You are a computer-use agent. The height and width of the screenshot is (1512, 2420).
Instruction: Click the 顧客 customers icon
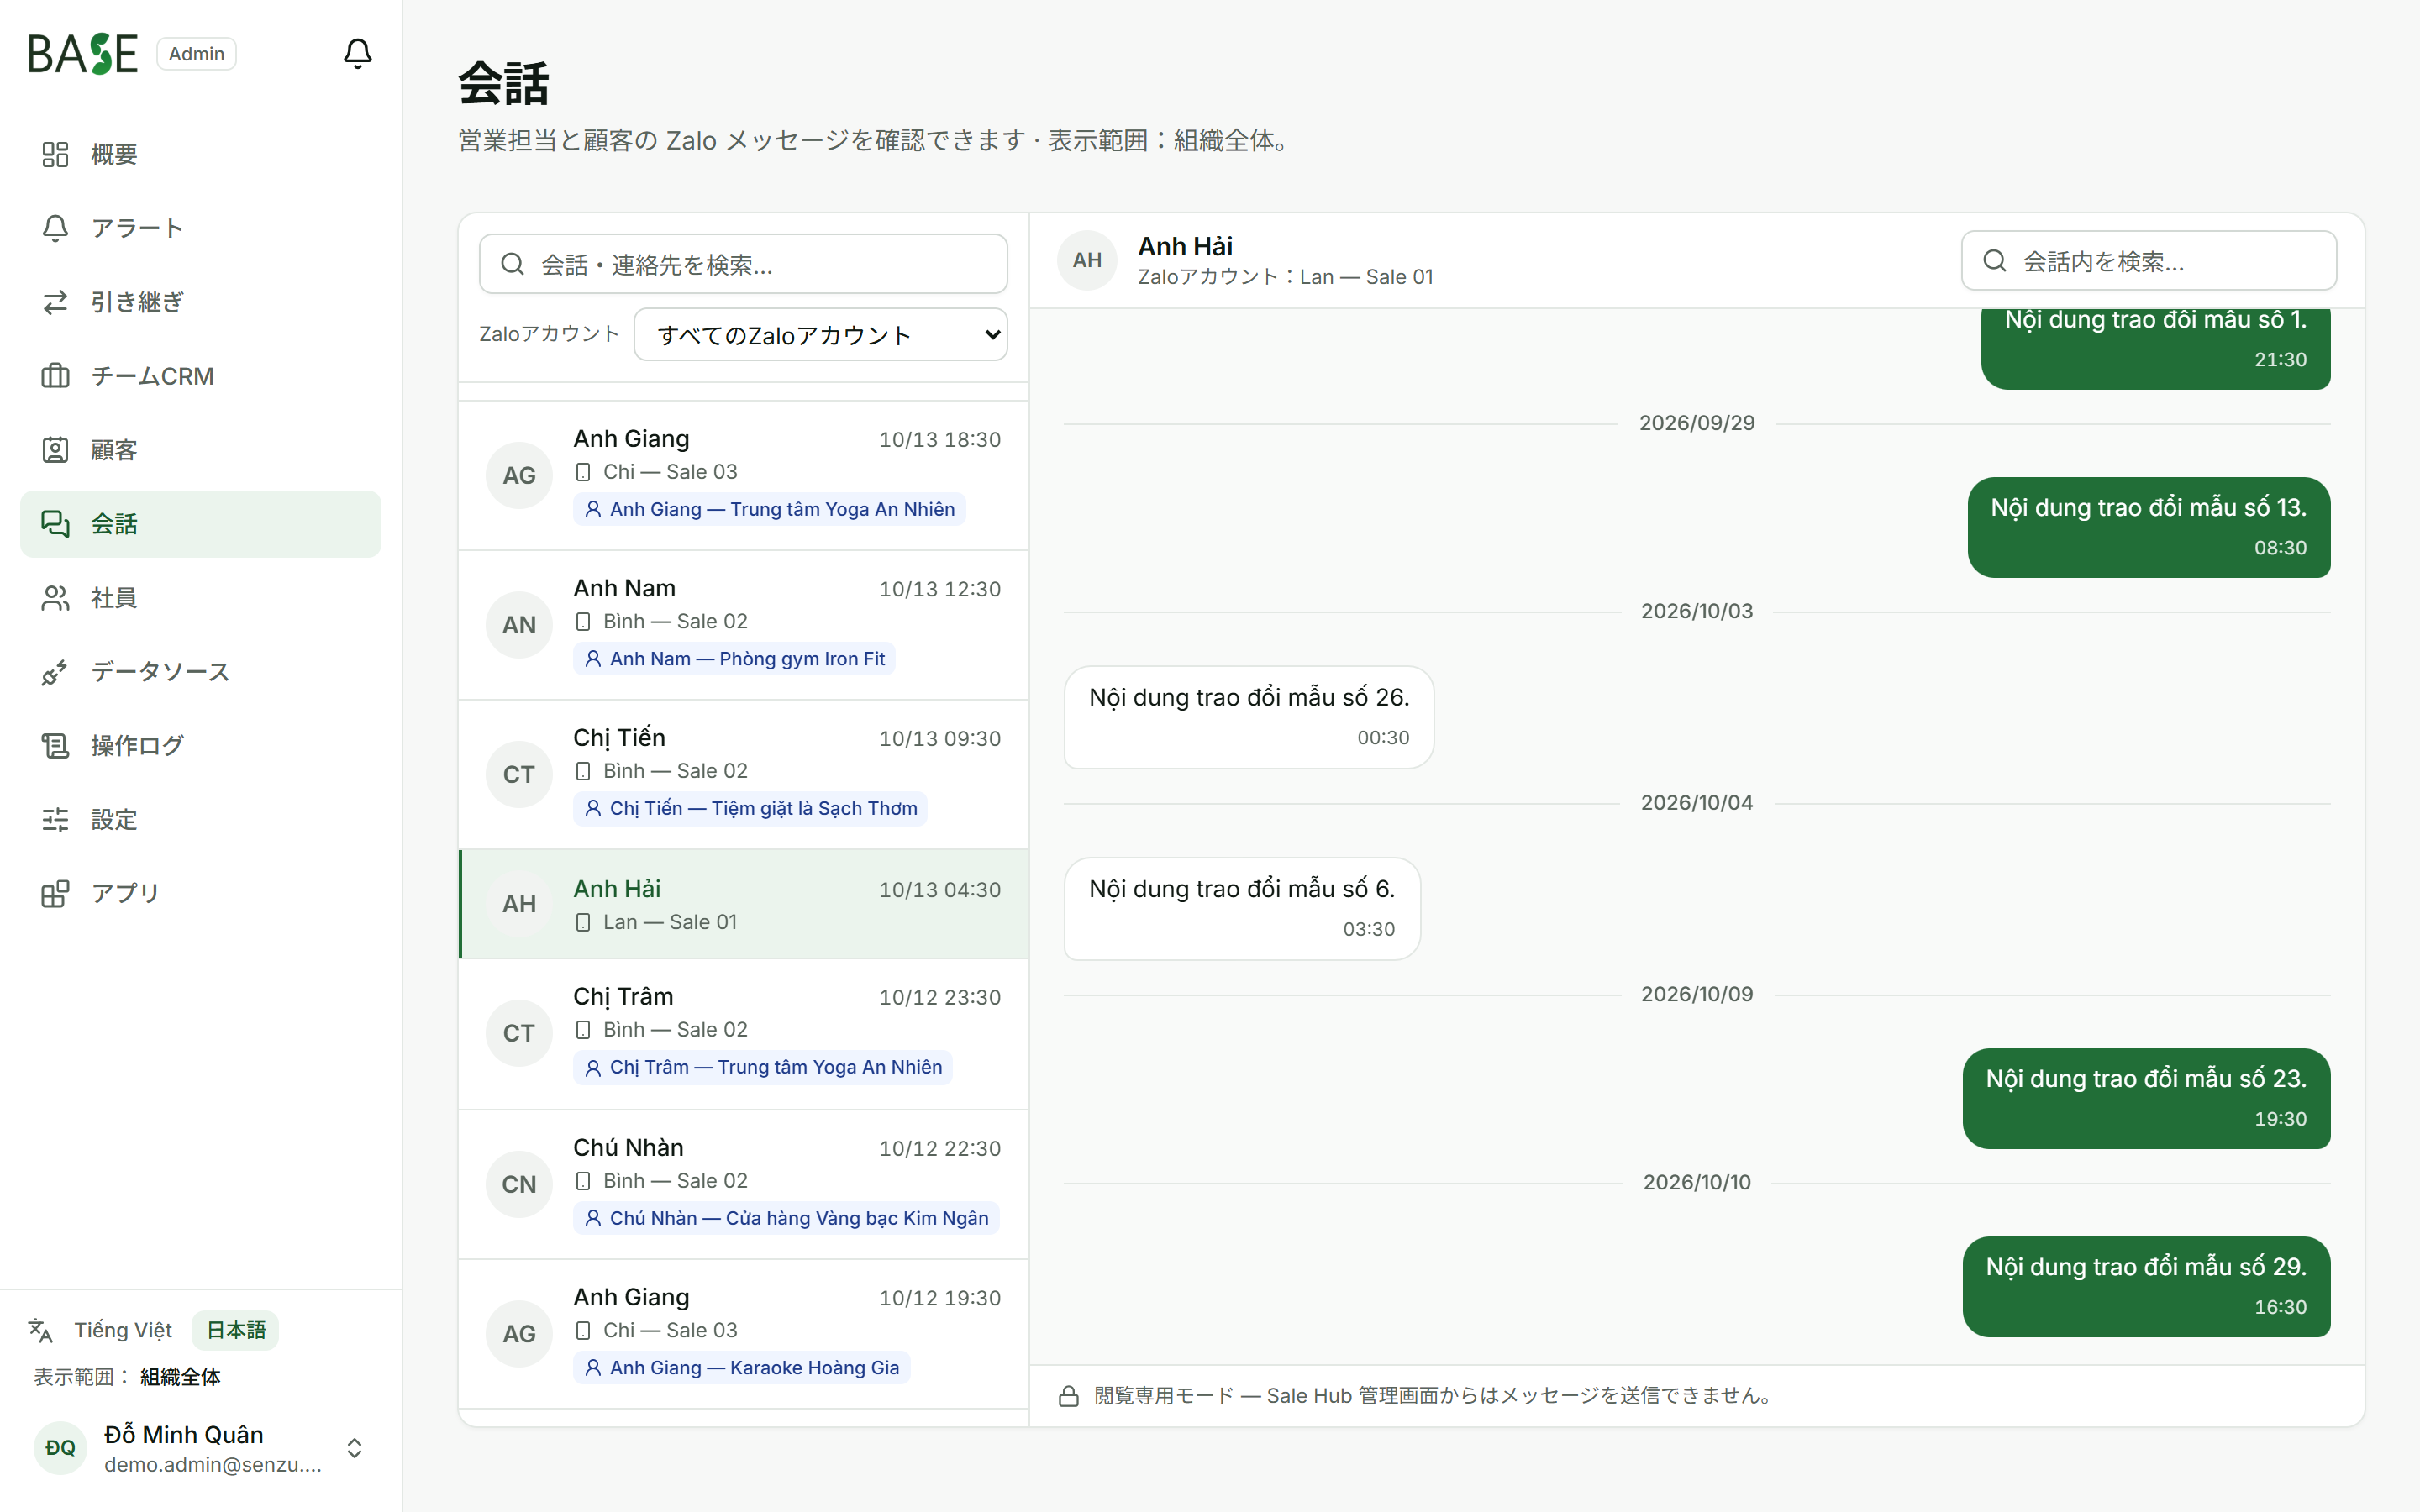[x=55, y=450]
